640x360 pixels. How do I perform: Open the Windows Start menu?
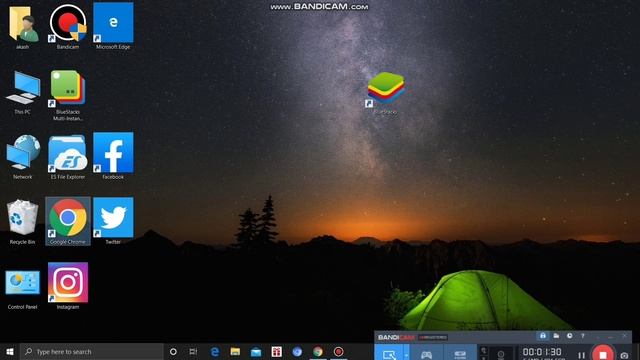click(10, 351)
